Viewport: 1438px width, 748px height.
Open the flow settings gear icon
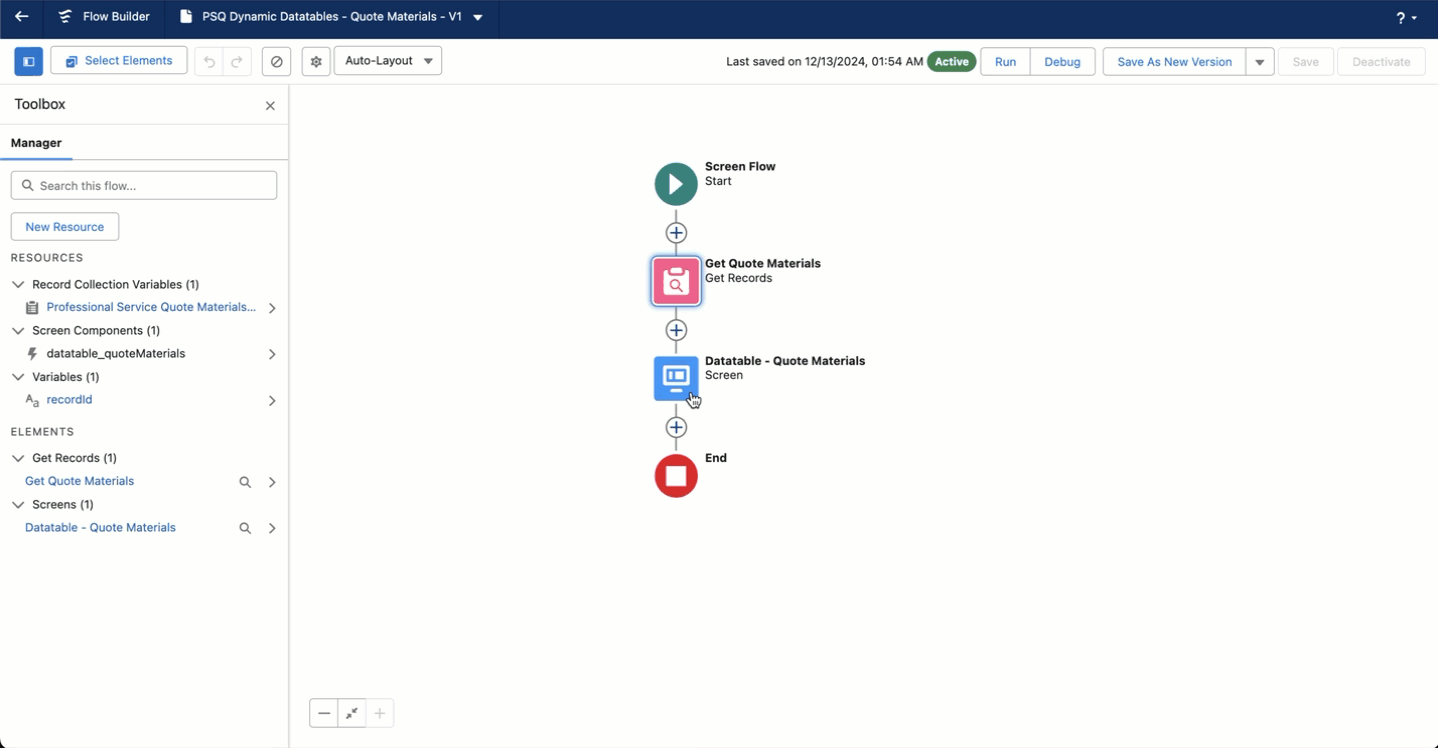click(x=316, y=62)
